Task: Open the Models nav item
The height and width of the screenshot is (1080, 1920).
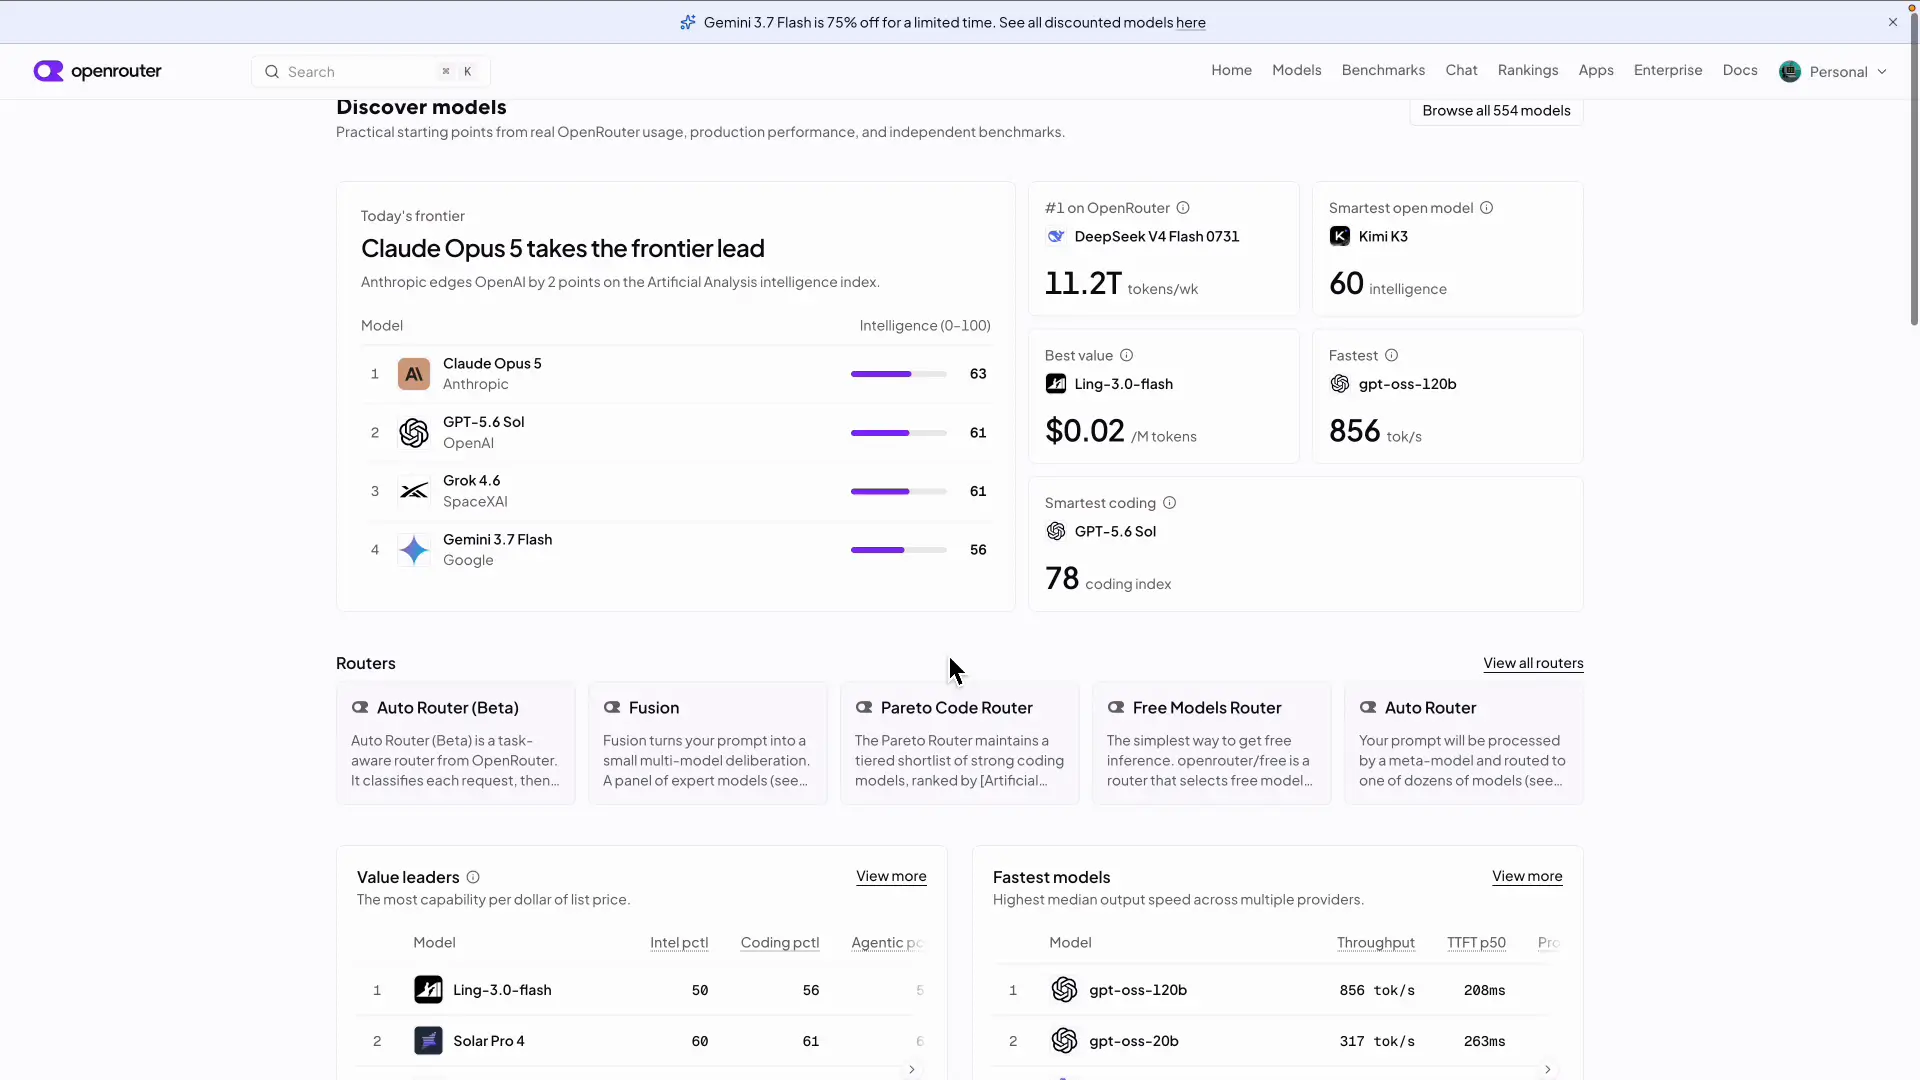Action: pos(1296,70)
